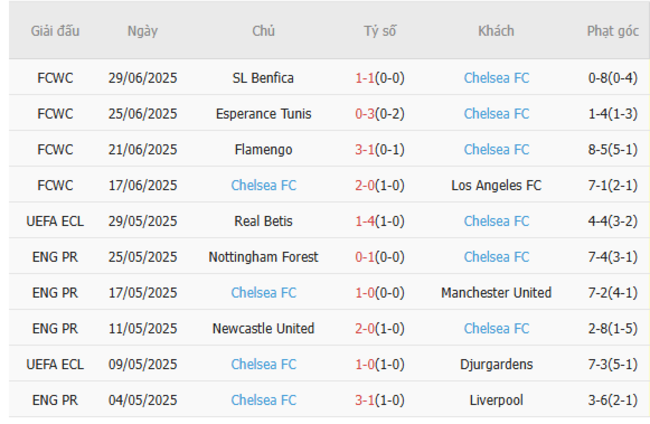This screenshot has height=424, width=650.
Task: Click the "Ngày" column header
Action: (x=142, y=31)
